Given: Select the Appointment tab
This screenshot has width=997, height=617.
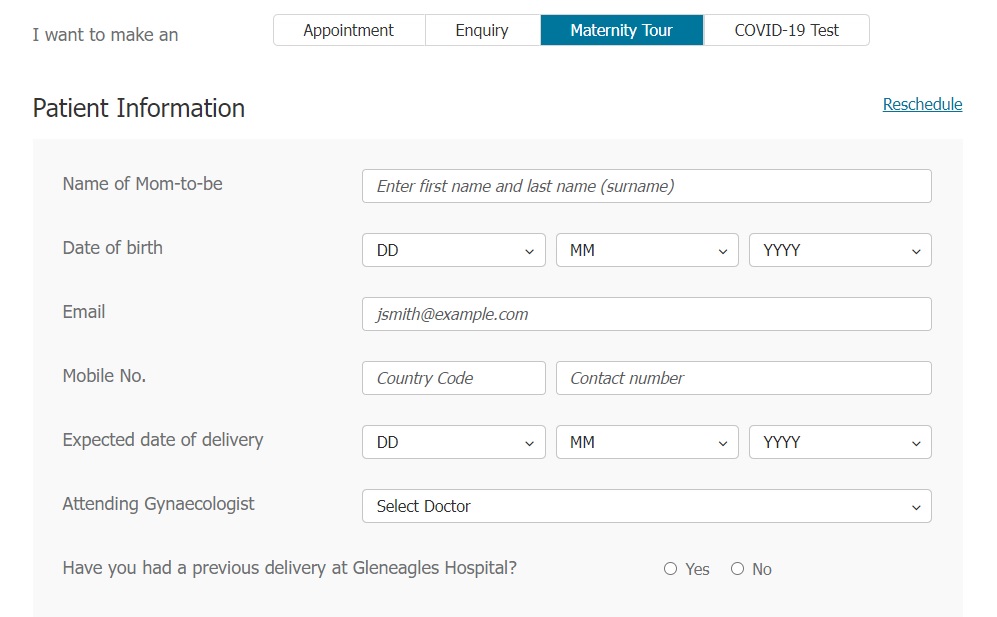Looking at the screenshot, I should 349,30.
